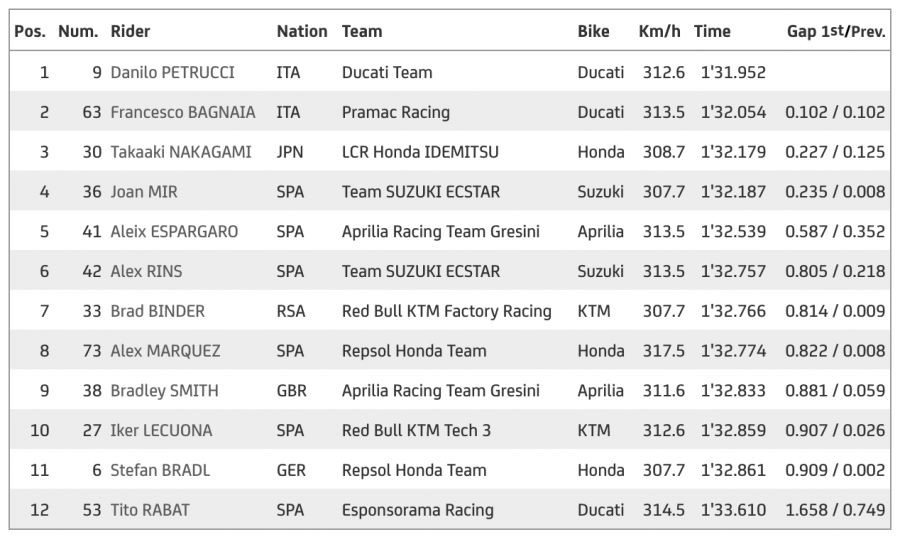Click the Rider column header
This screenshot has width=900, height=537.
[130, 31]
